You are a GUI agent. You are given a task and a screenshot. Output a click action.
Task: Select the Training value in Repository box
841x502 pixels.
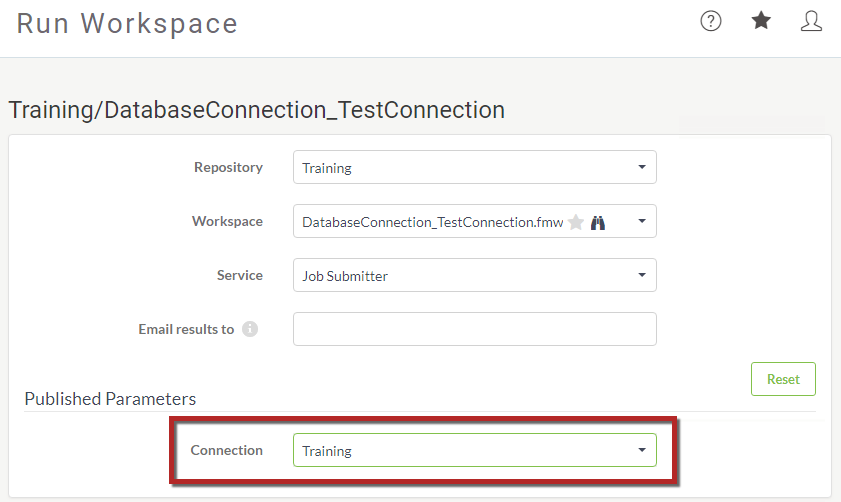point(327,168)
